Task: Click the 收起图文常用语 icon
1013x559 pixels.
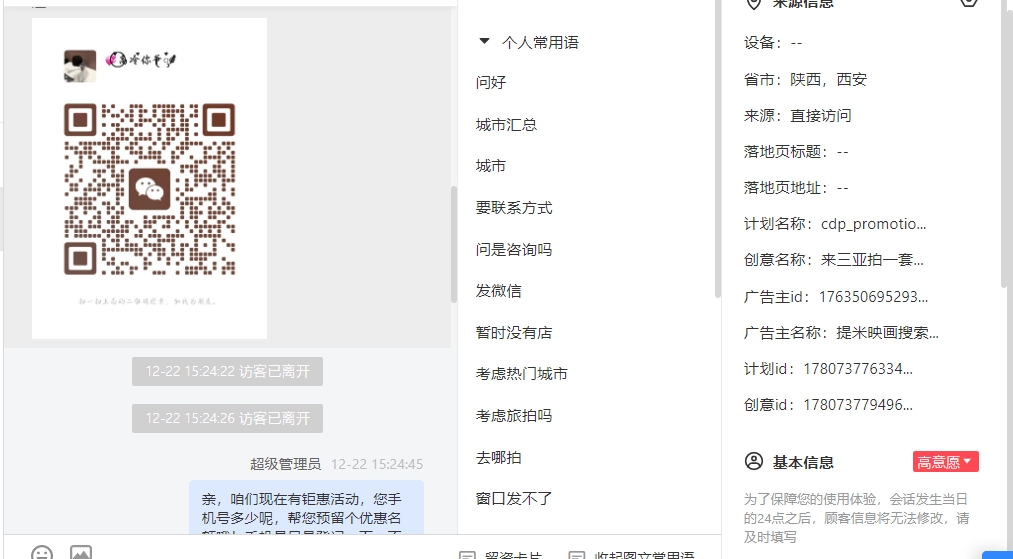Action: 577,555
